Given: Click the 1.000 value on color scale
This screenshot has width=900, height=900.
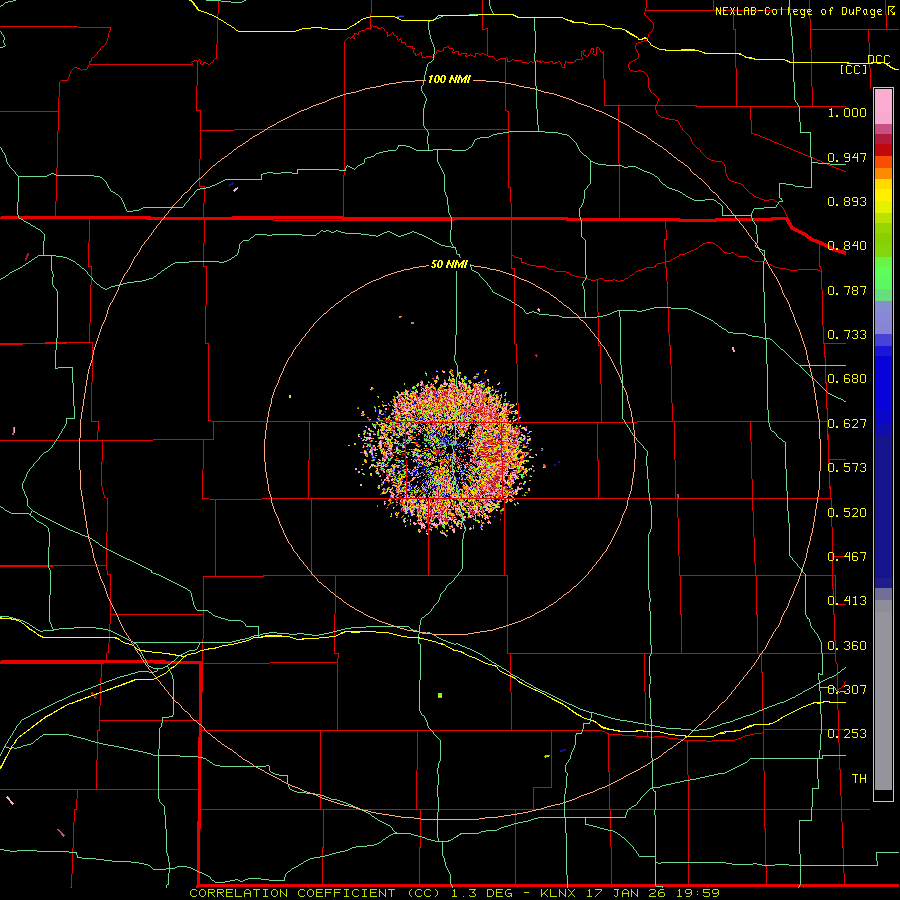Looking at the screenshot, I should [x=847, y=112].
